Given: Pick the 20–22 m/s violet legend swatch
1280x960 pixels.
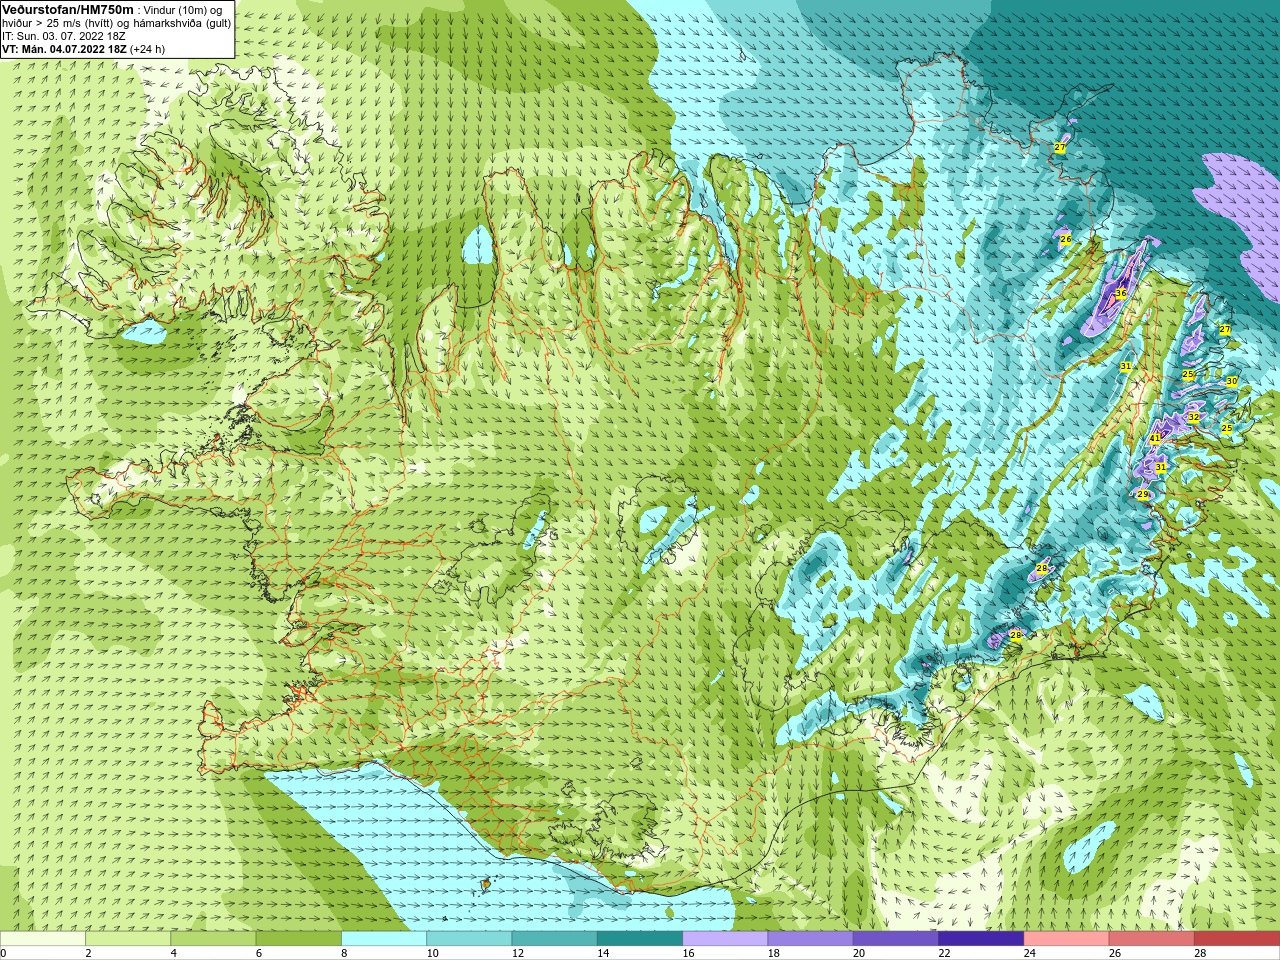Looking at the screenshot, I should pyautogui.click(x=896, y=939).
